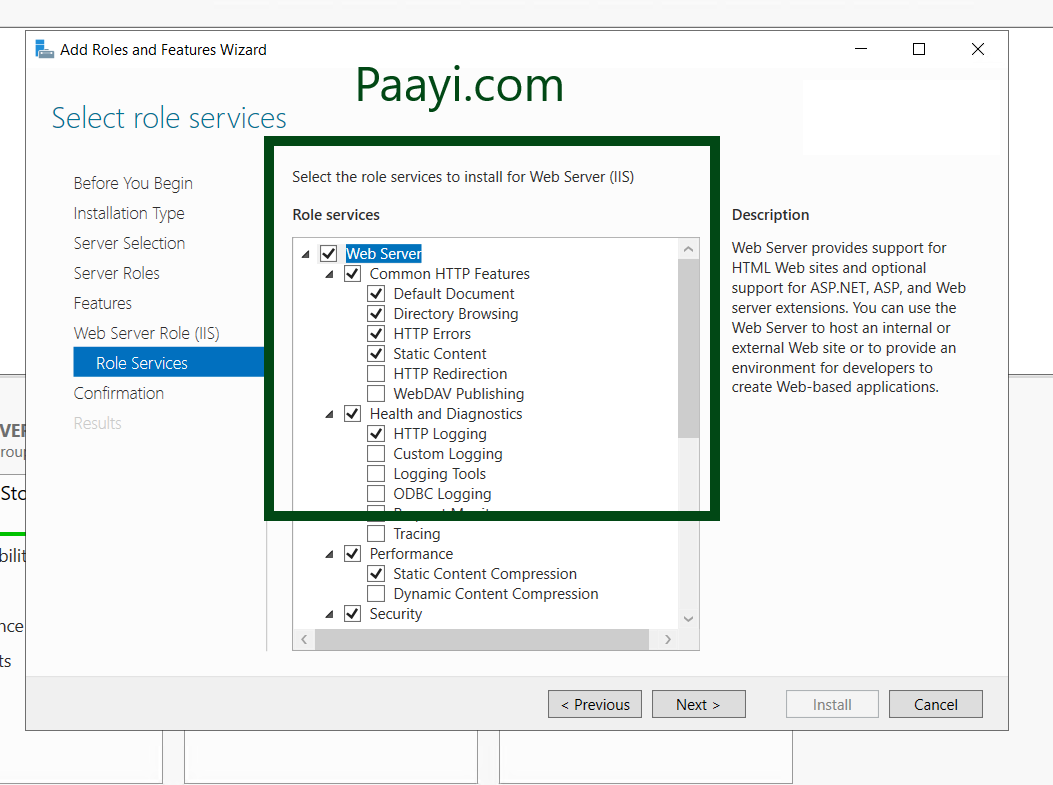The image size is (1053, 785).
Task: Enable Custom Logging
Action: pyautogui.click(x=376, y=453)
